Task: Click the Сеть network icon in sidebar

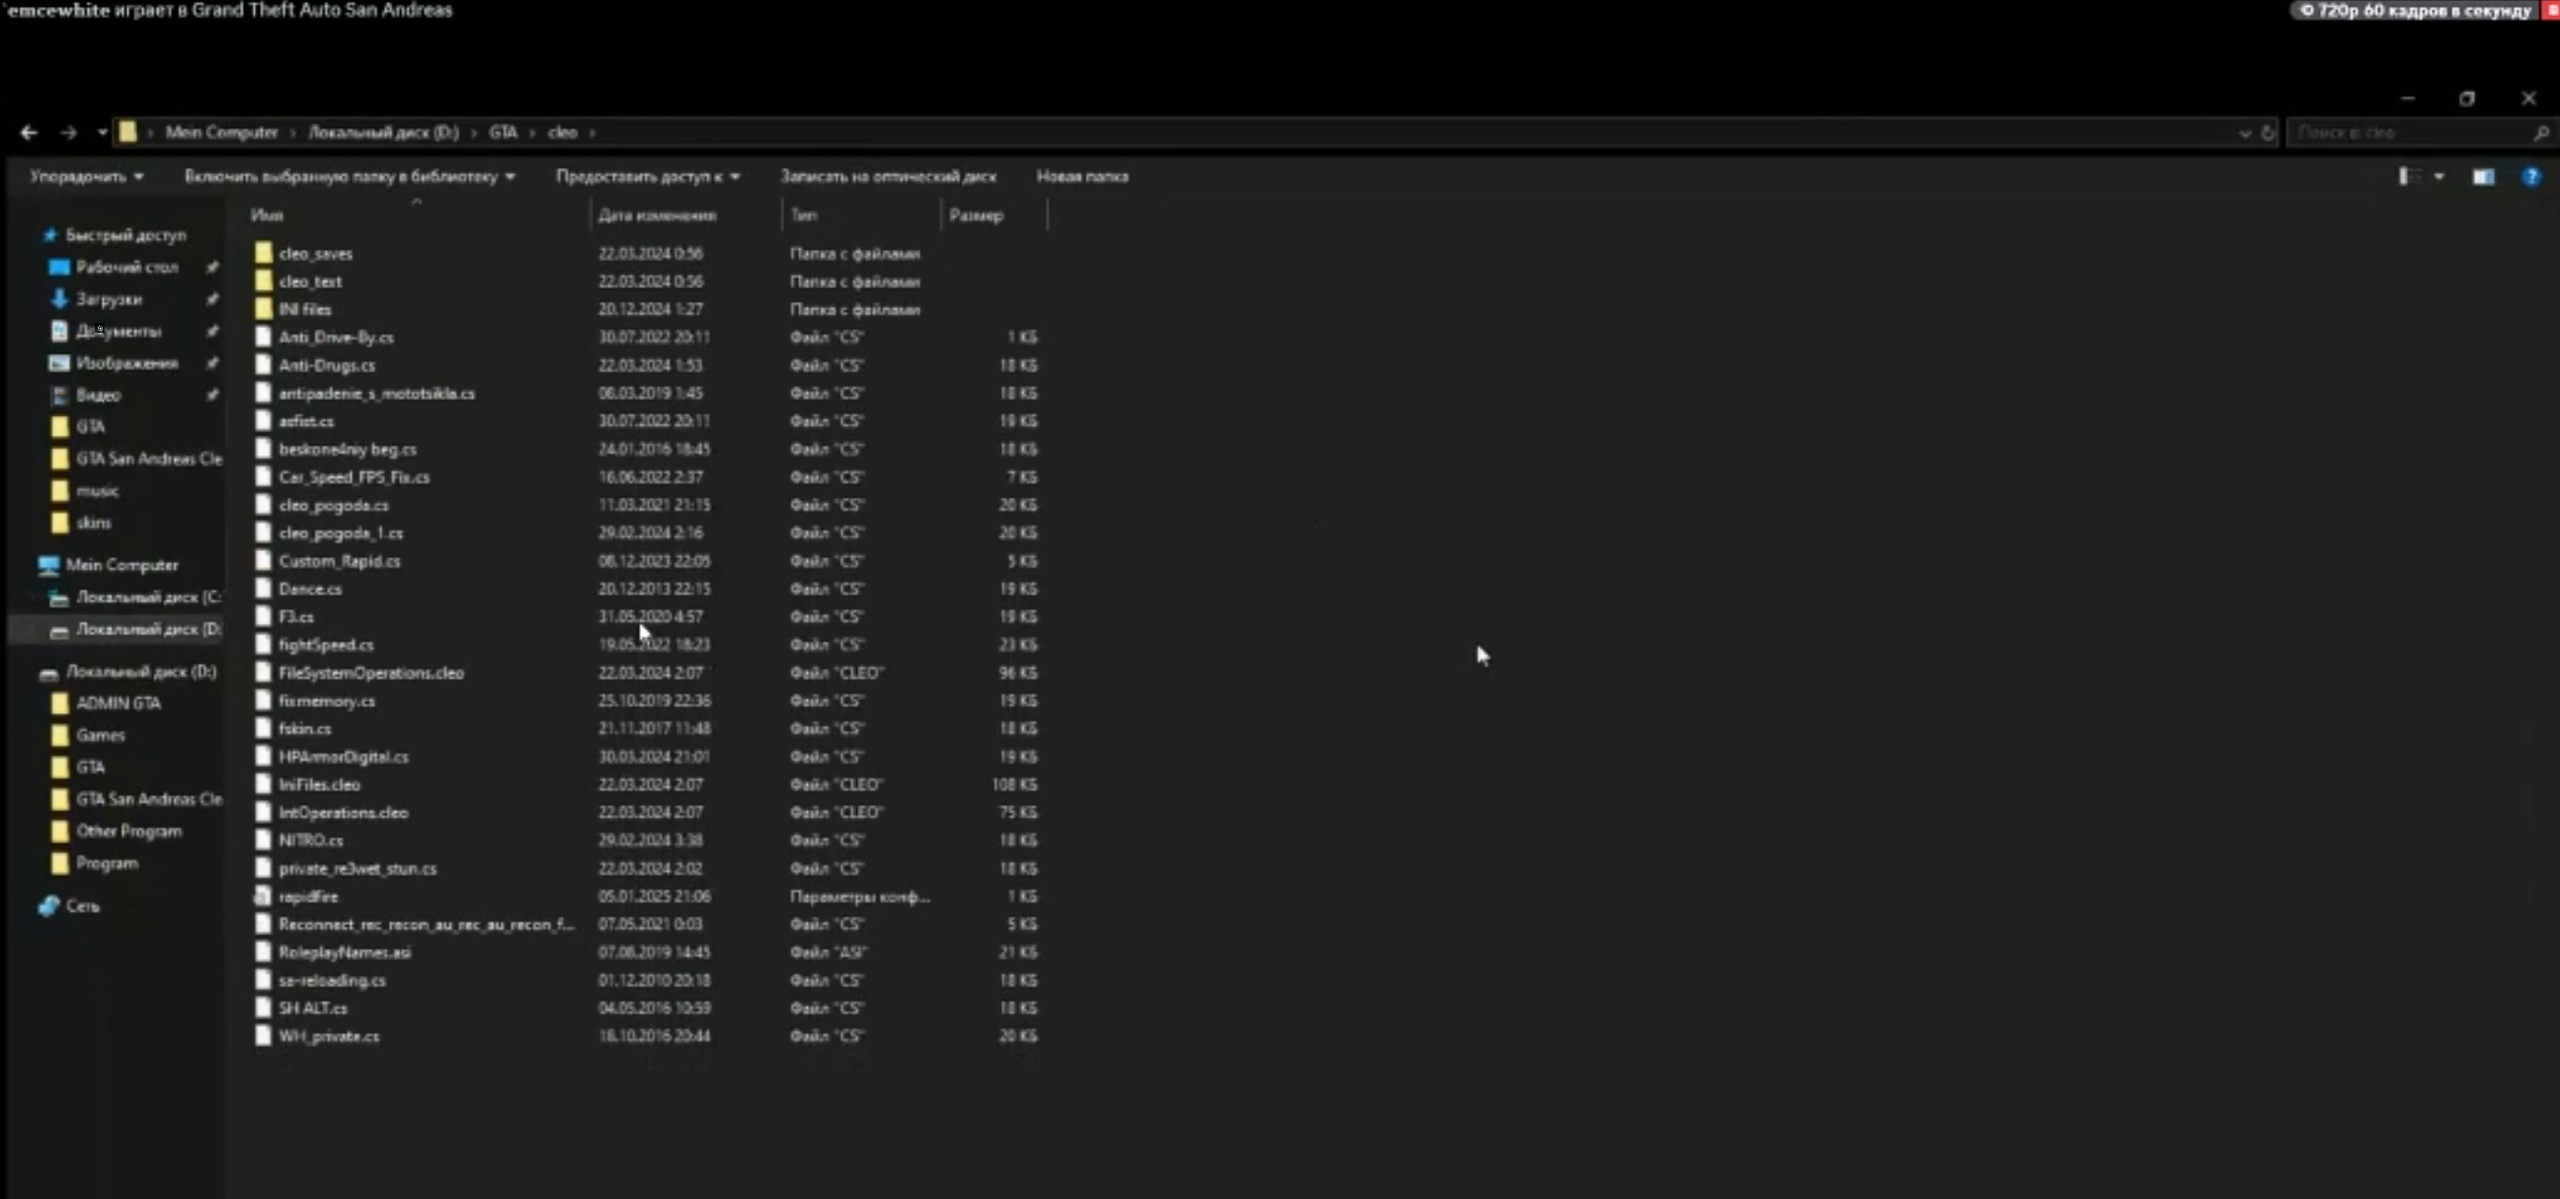Action: pos(49,906)
